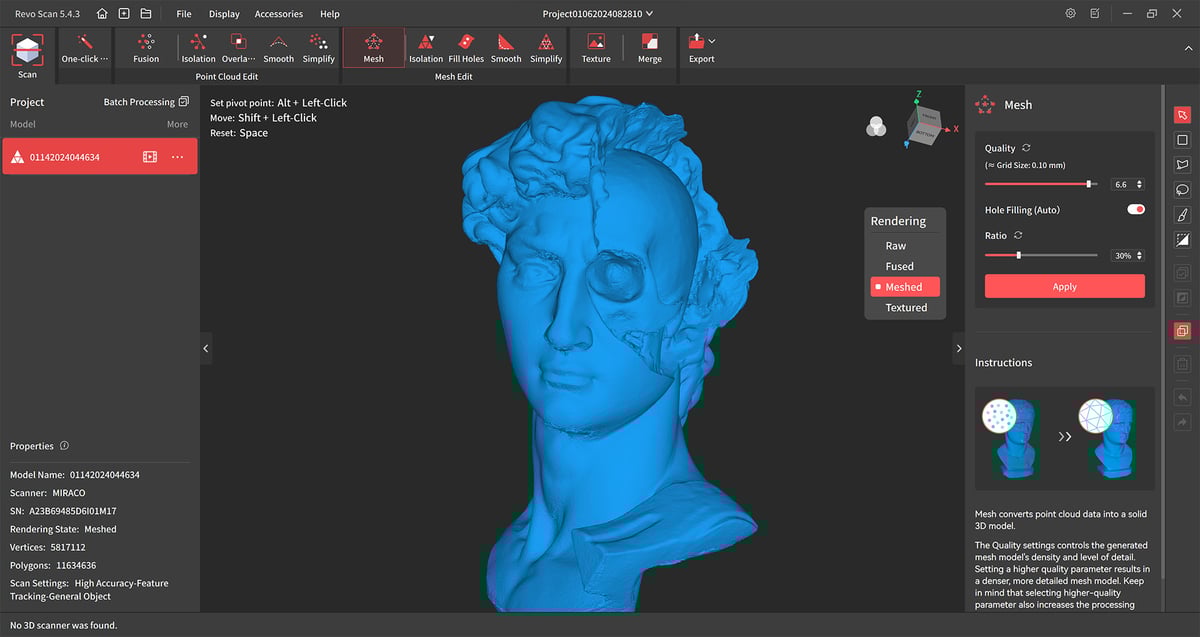Viewport: 1200px width, 637px height.
Task: Go to Home via house icon
Action: tap(102, 14)
